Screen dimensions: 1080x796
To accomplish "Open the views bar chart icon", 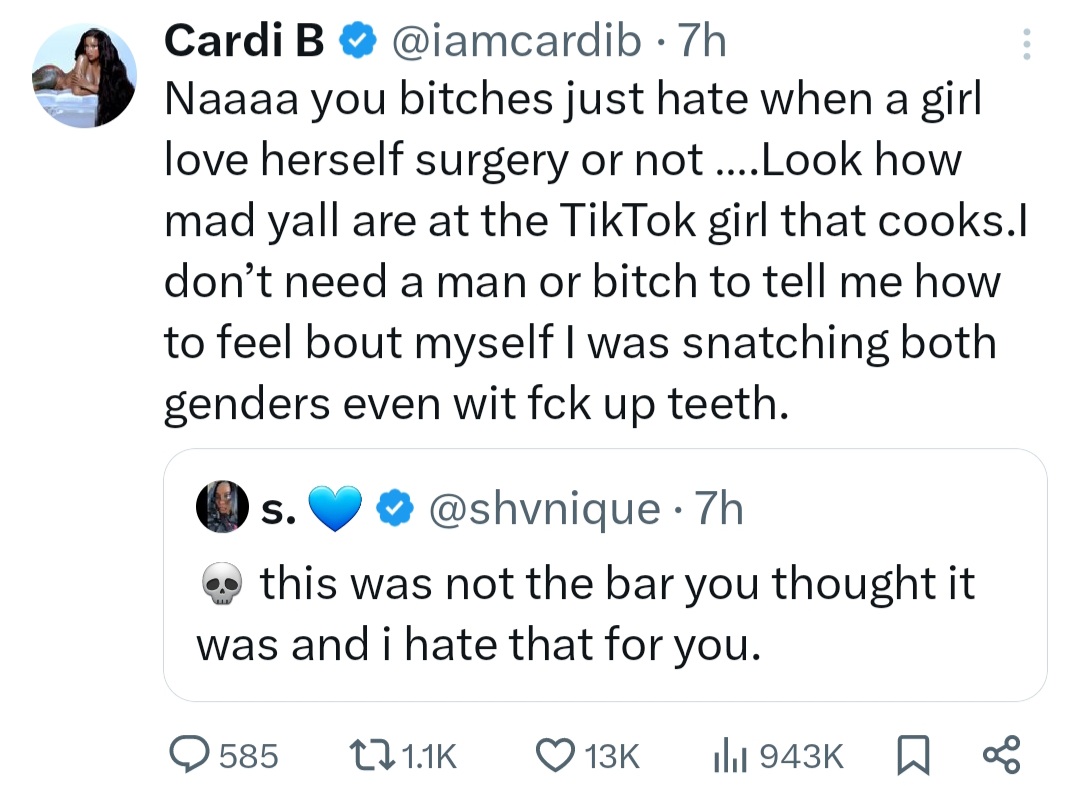I will (730, 755).
